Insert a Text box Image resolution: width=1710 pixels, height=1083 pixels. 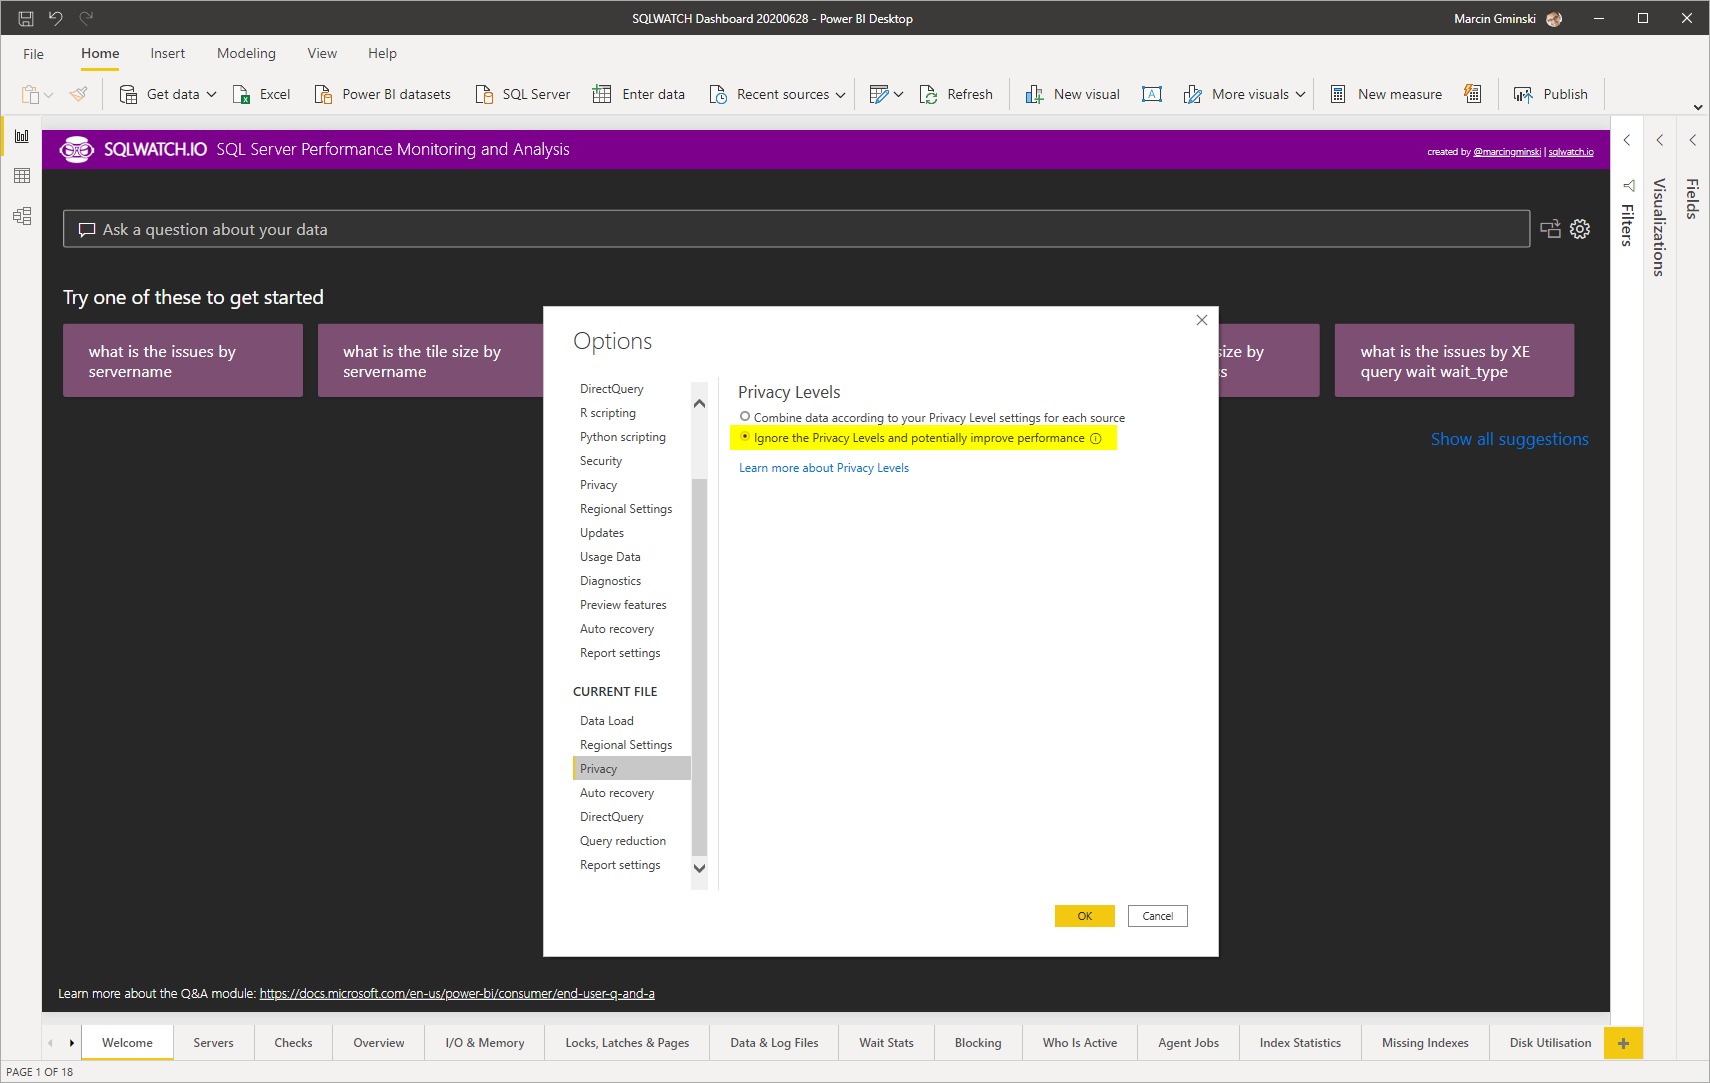point(1152,94)
